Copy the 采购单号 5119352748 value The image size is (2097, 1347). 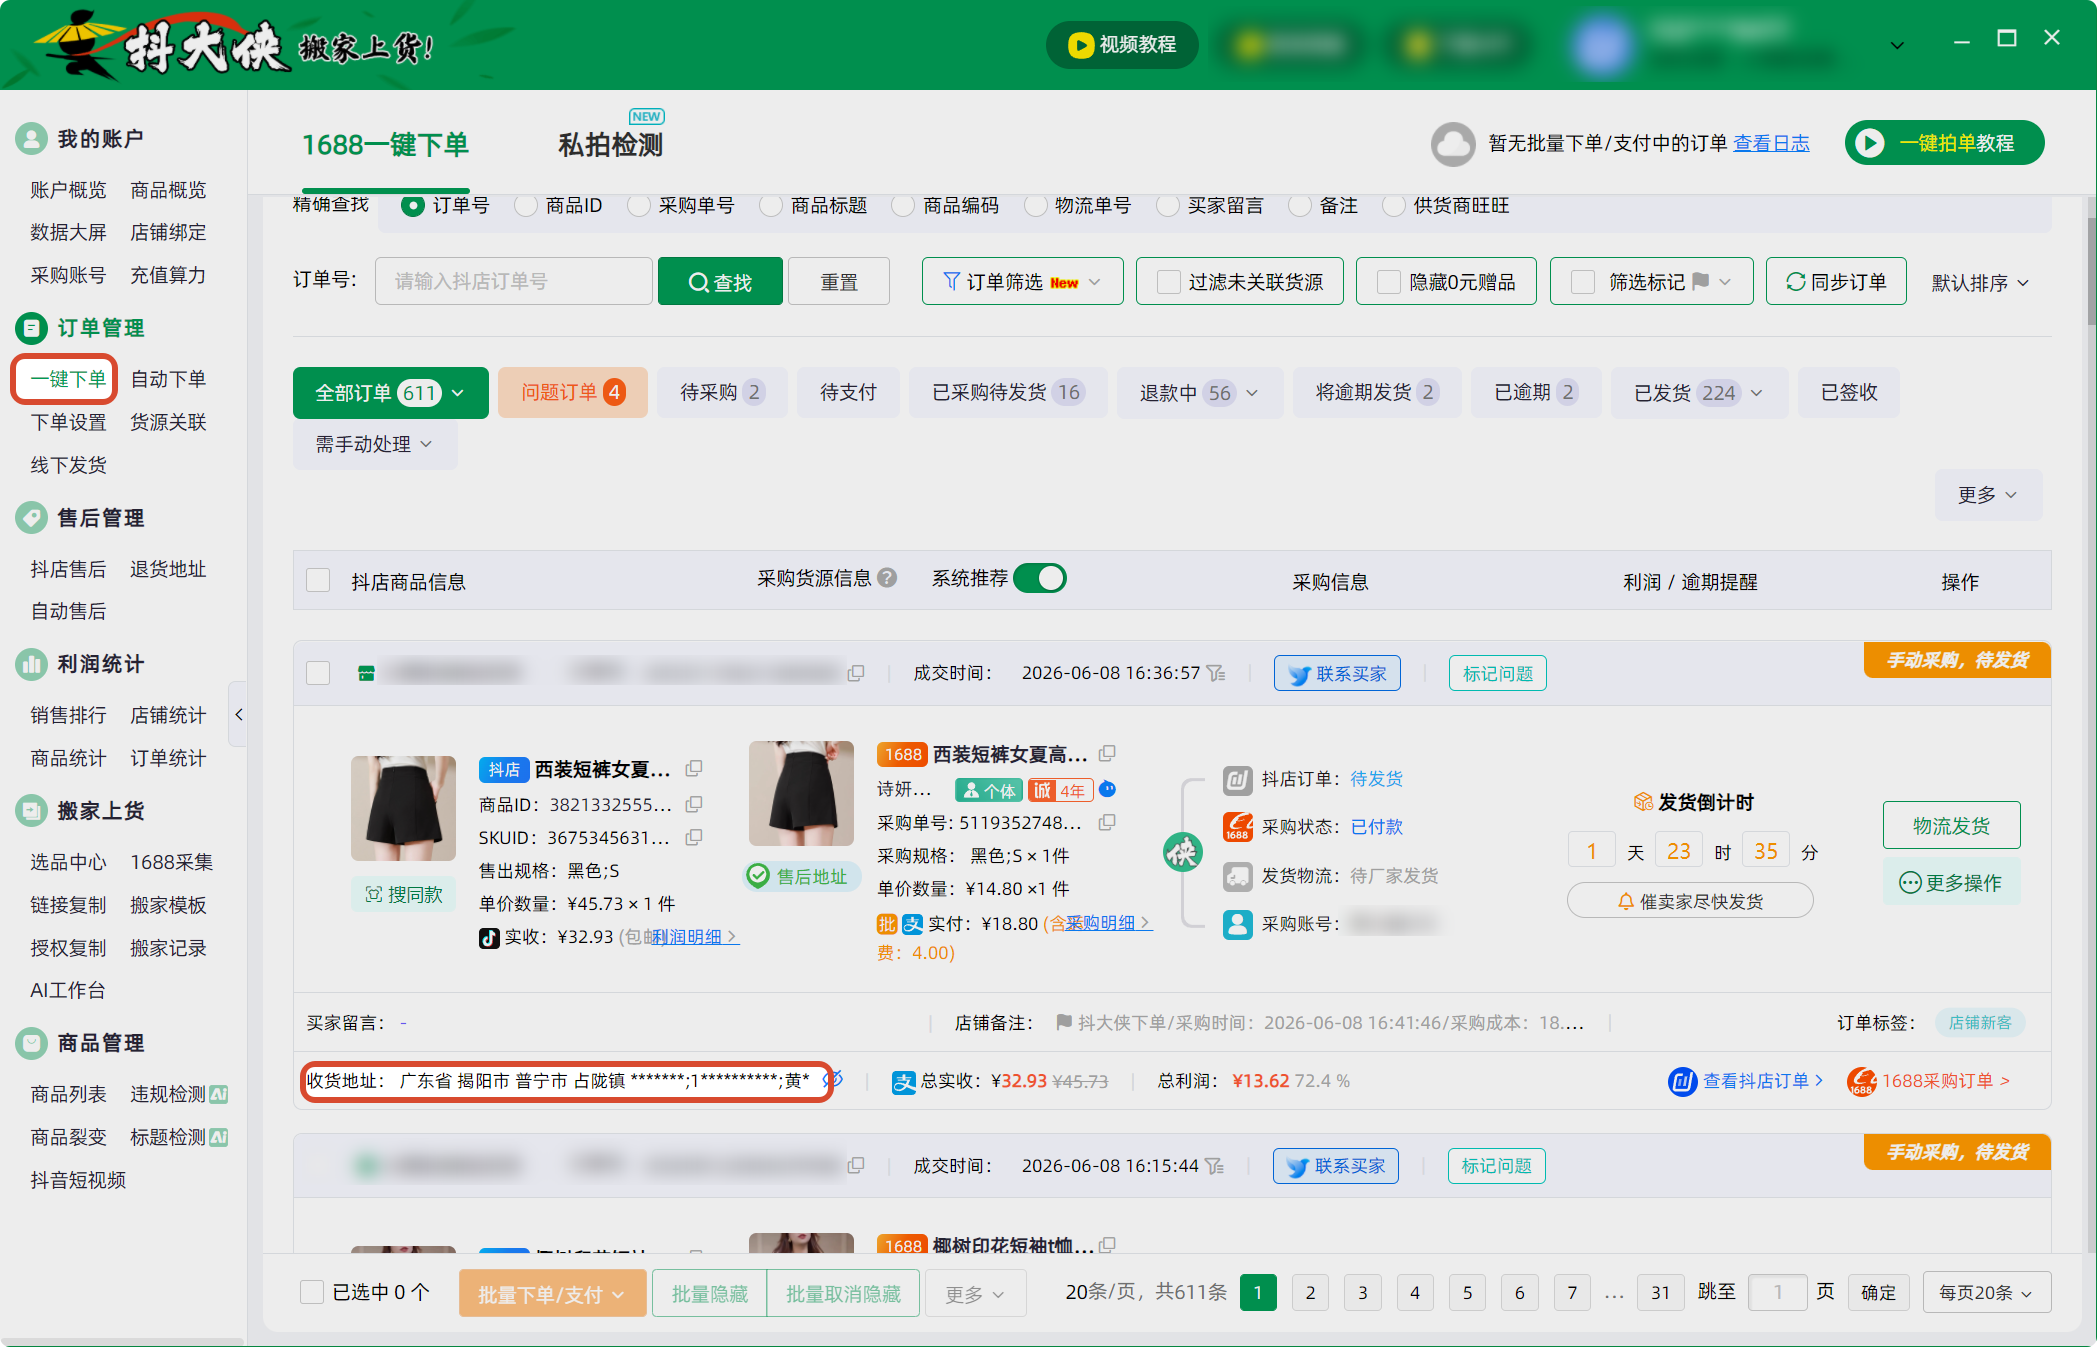[x=1107, y=822]
